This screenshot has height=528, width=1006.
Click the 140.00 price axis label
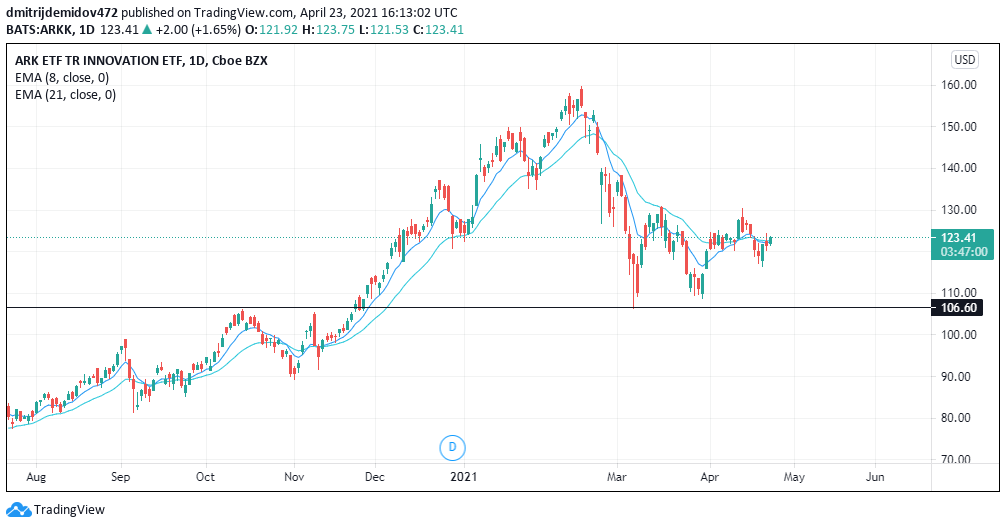959,168
